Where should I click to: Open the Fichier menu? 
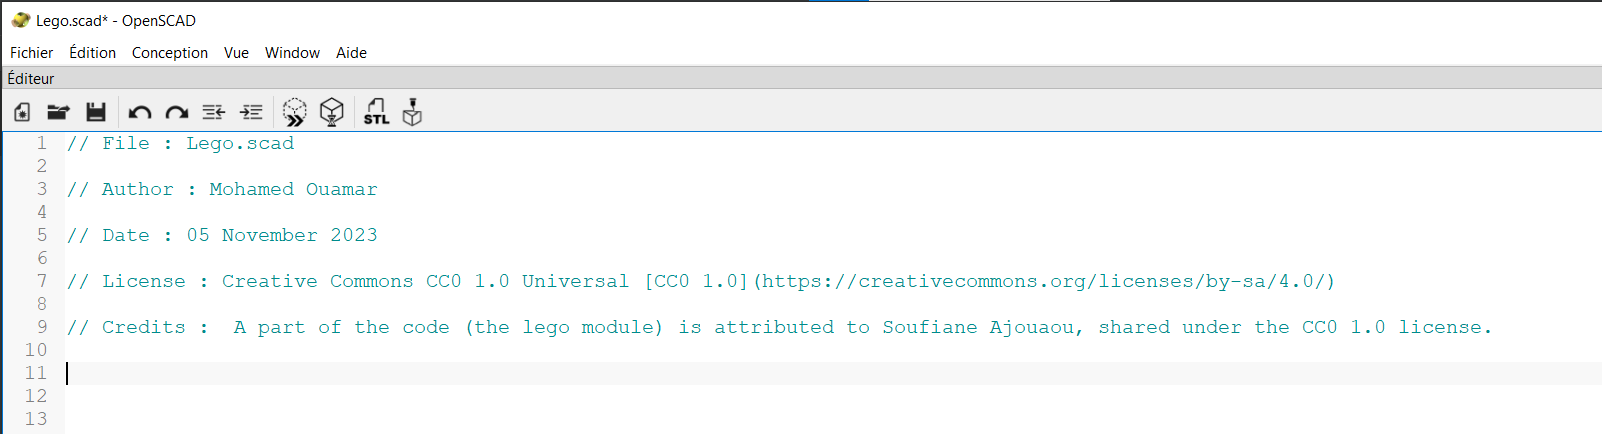(31, 53)
